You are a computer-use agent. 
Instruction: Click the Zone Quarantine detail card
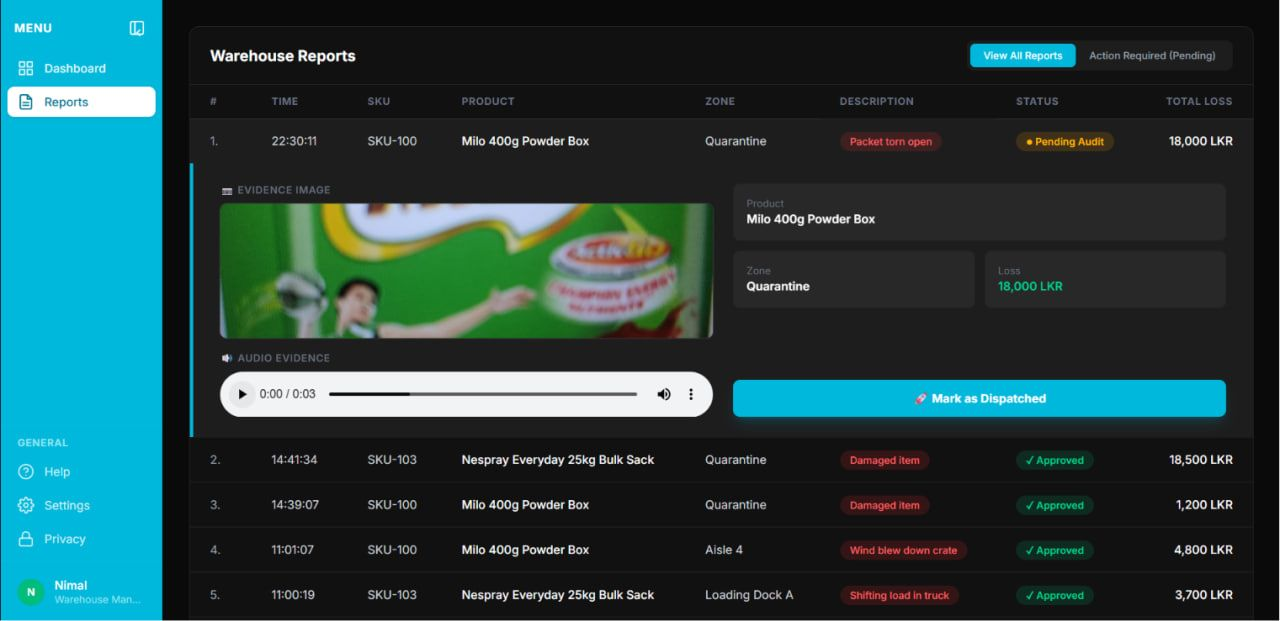tap(854, 279)
